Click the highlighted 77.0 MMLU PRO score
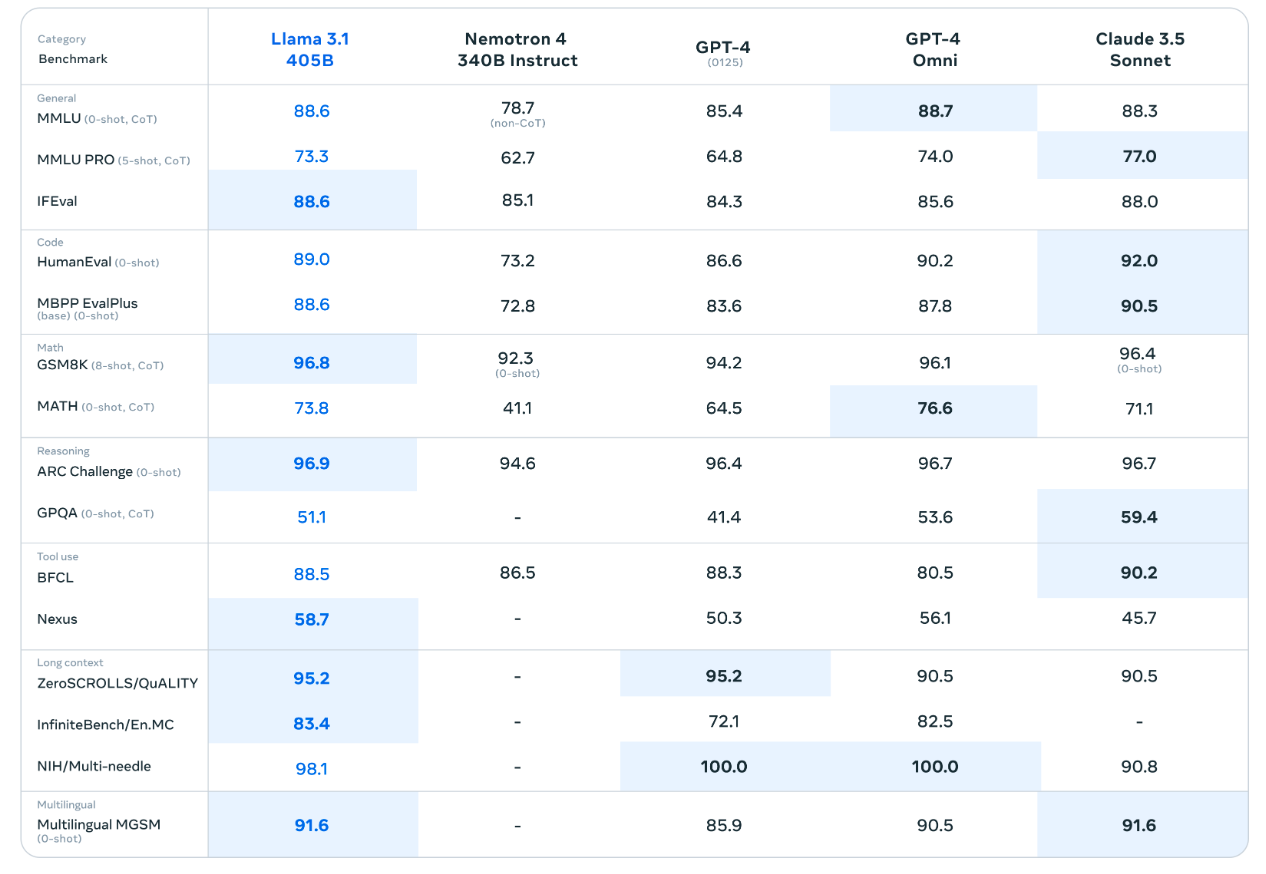Screen dimensions: 1266x874 (x=1139, y=156)
